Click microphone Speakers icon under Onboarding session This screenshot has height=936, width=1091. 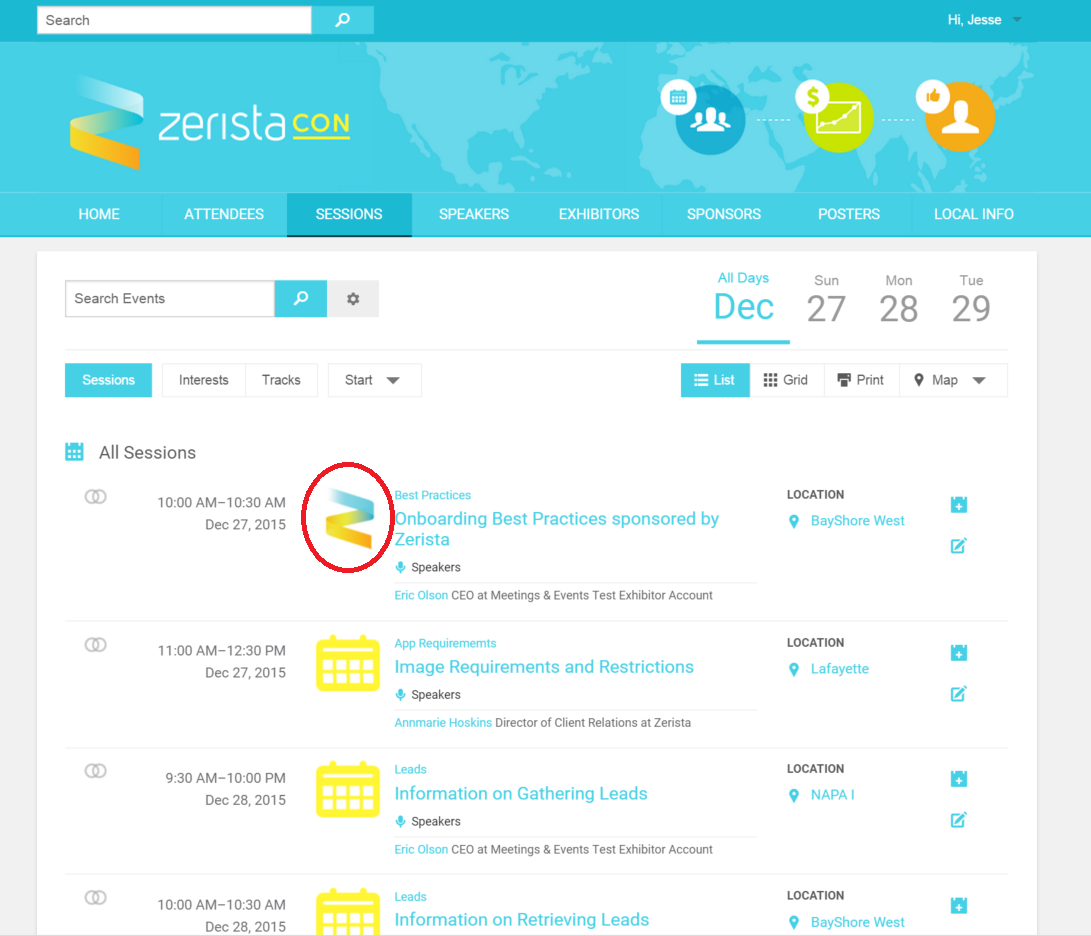coord(400,567)
